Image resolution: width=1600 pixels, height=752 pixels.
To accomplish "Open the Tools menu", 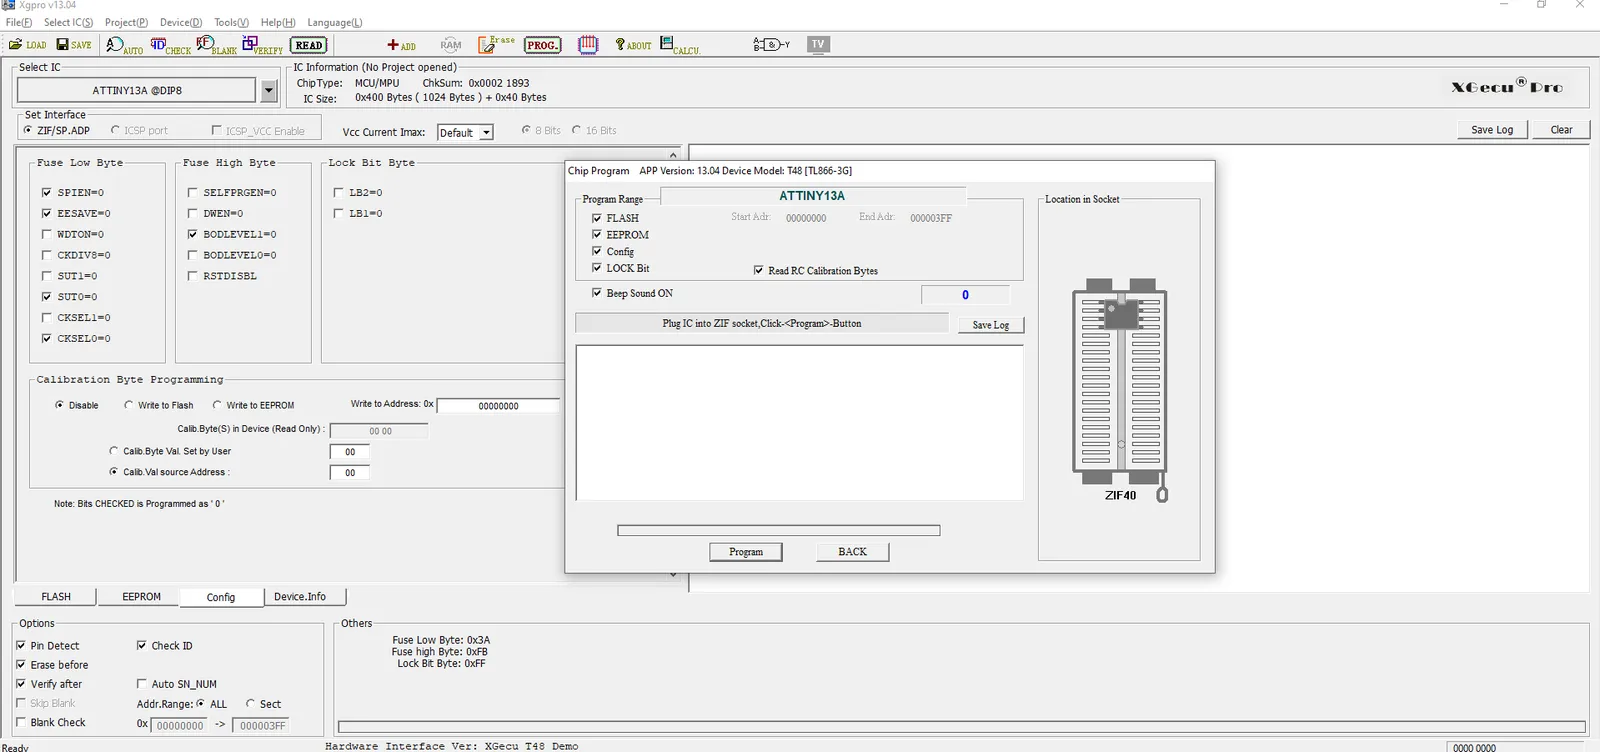I will pyautogui.click(x=231, y=22).
